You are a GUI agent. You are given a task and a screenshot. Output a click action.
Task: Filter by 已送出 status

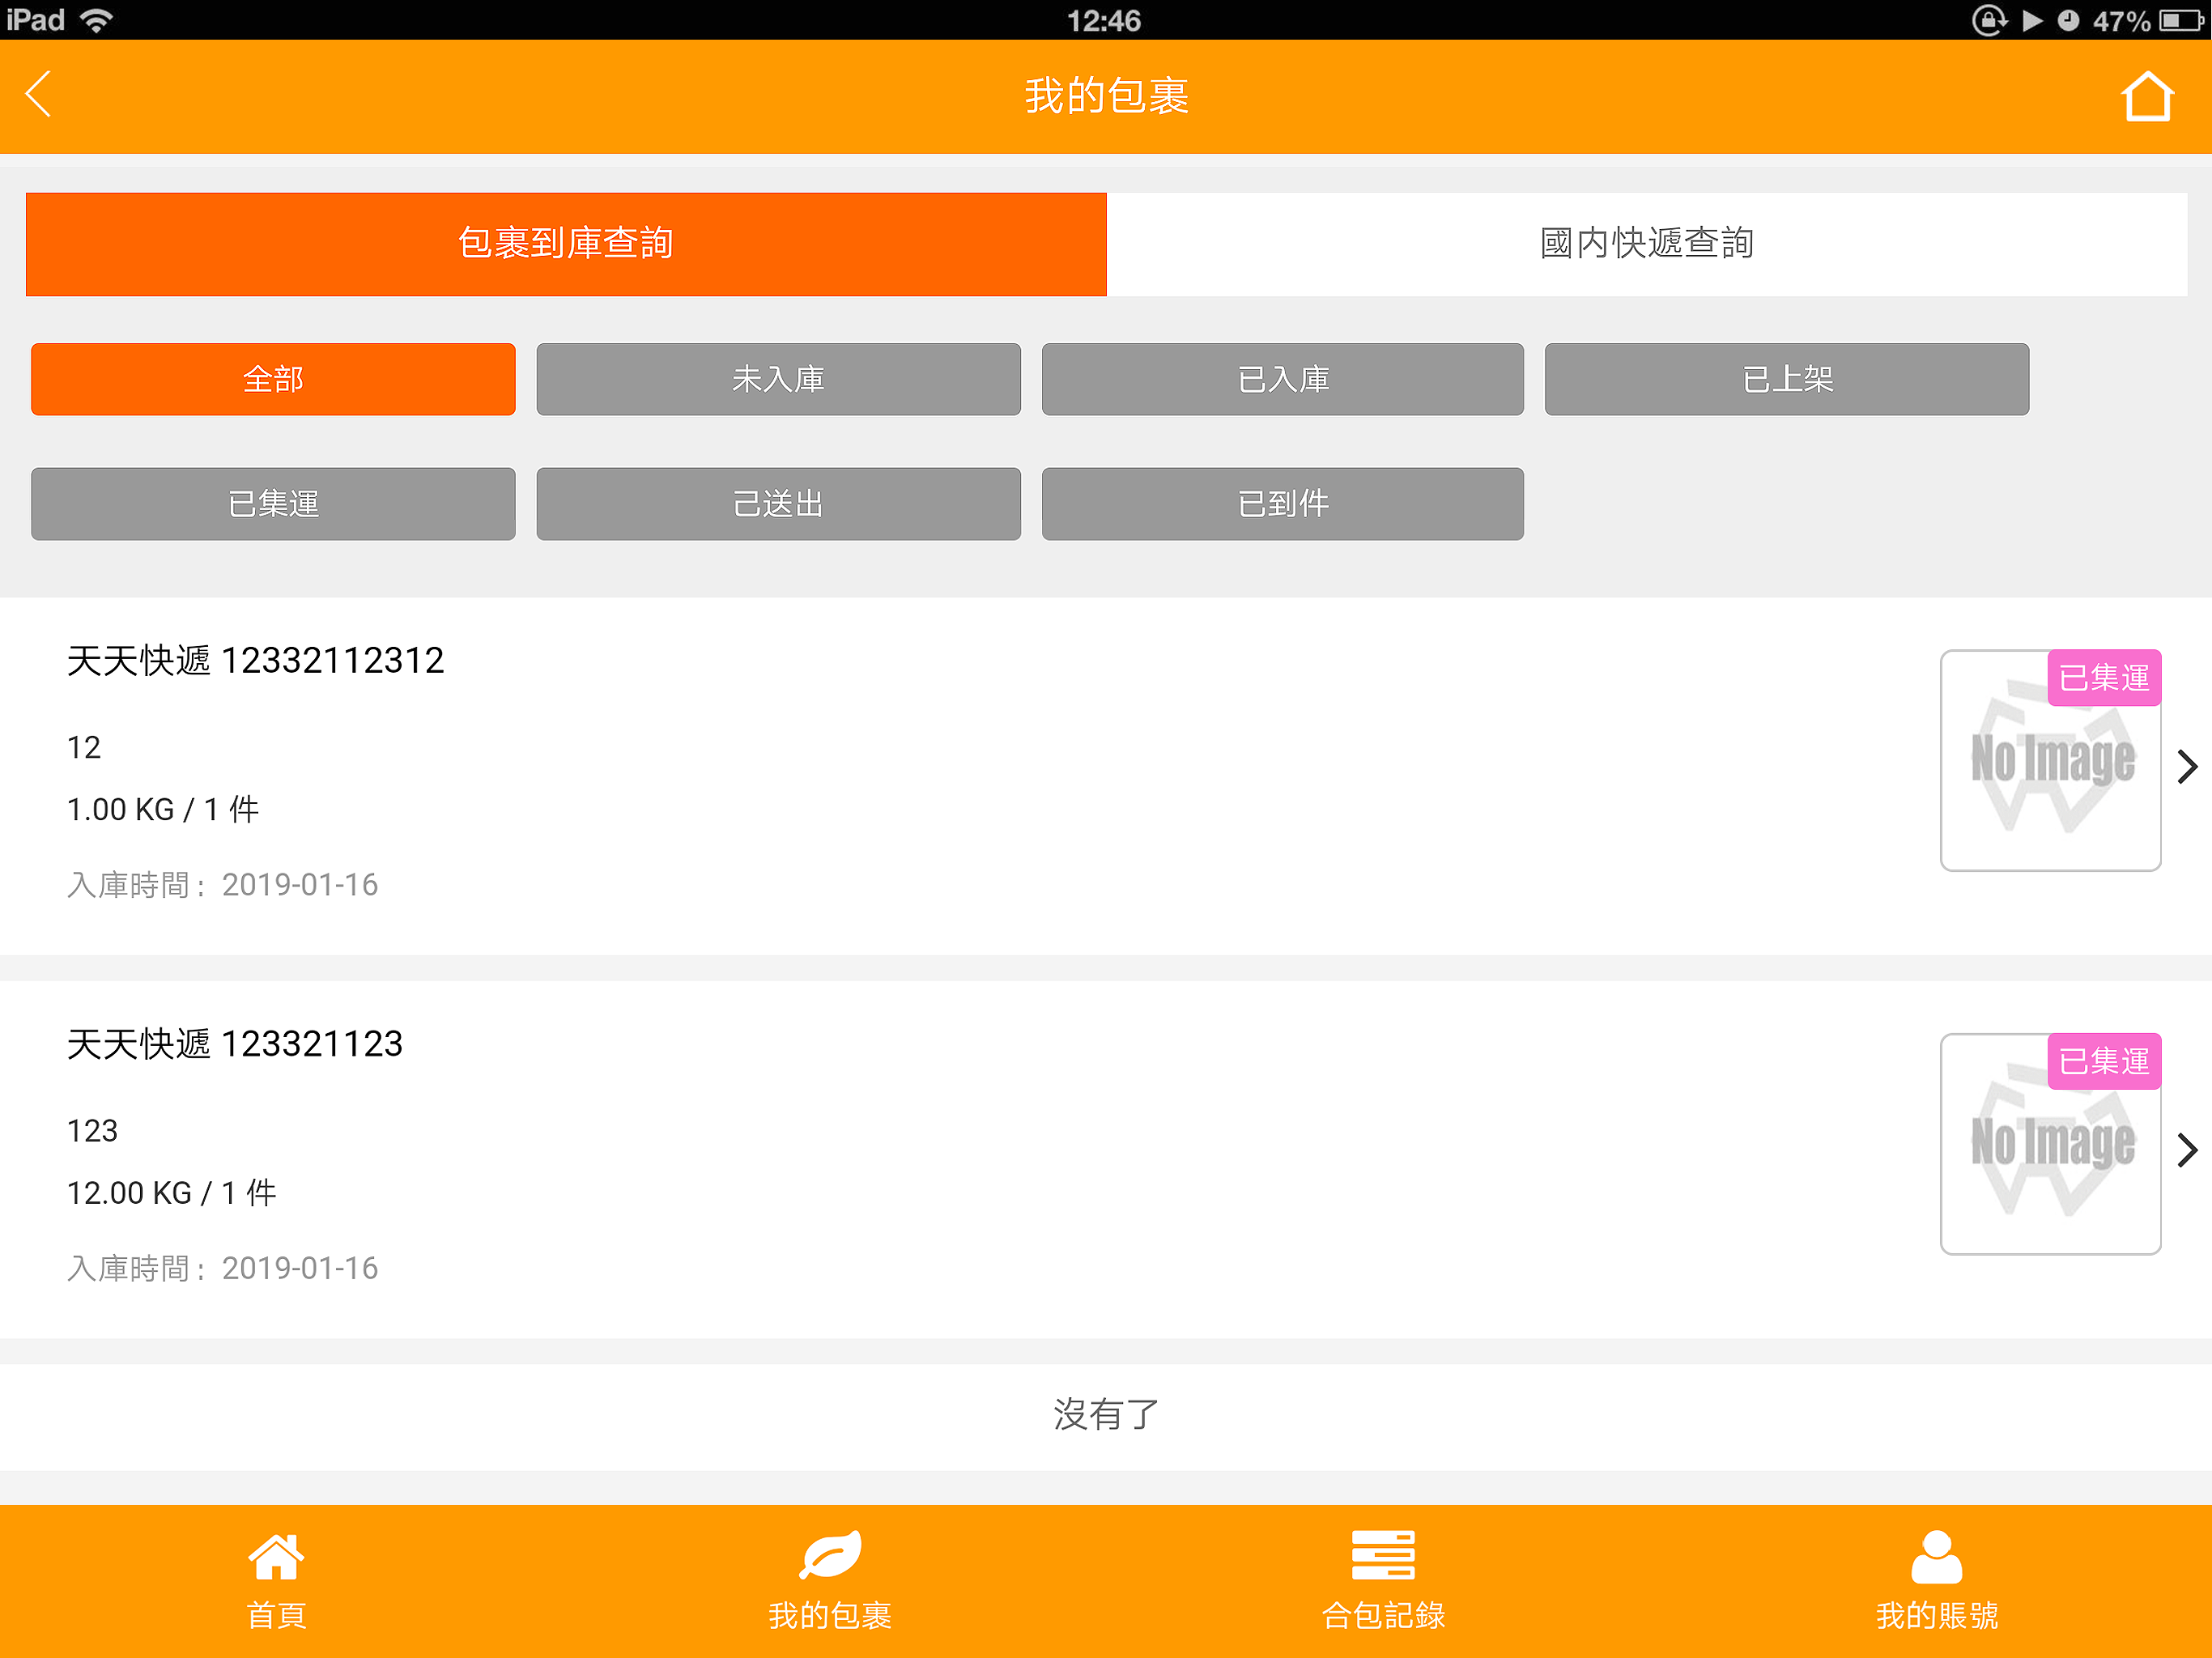pos(778,504)
